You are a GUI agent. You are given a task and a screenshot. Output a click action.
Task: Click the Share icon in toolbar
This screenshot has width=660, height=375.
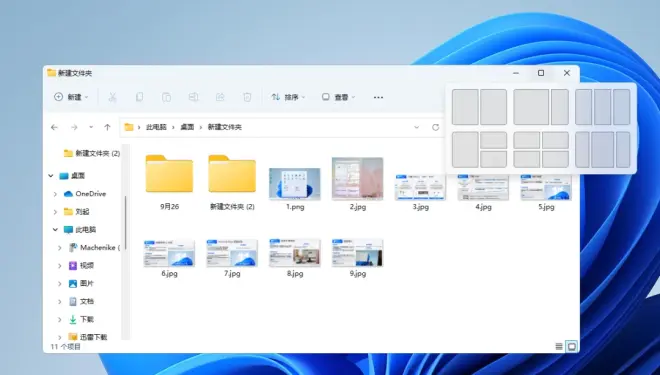[x=220, y=97]
